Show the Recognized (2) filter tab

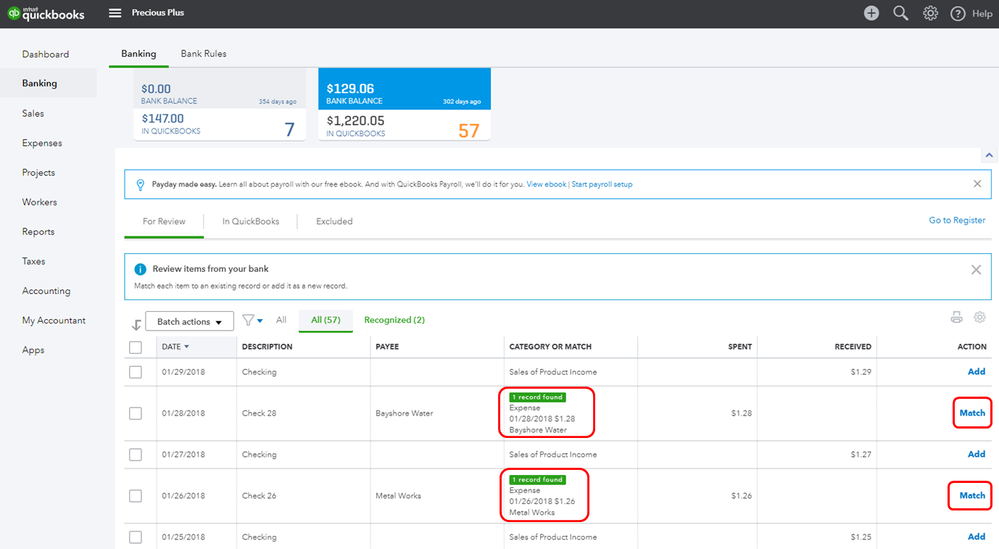point(394,320)
